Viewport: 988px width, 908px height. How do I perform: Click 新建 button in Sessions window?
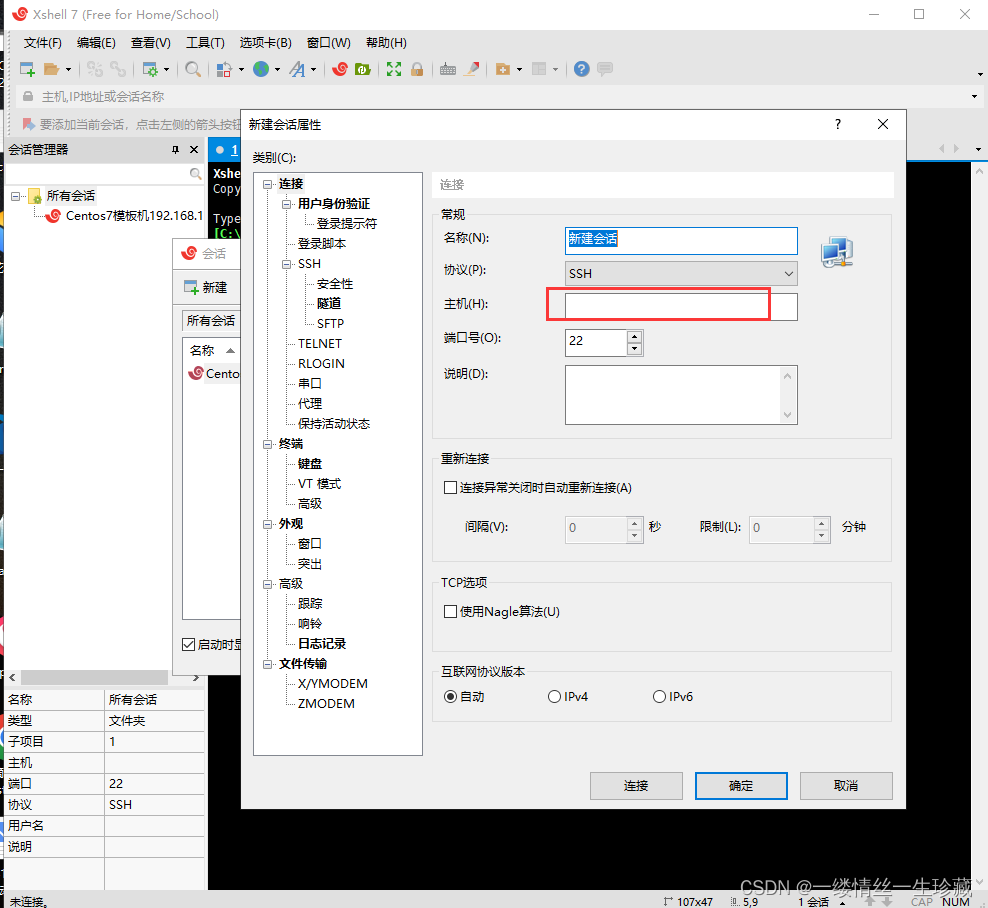(x=206, y=287)
